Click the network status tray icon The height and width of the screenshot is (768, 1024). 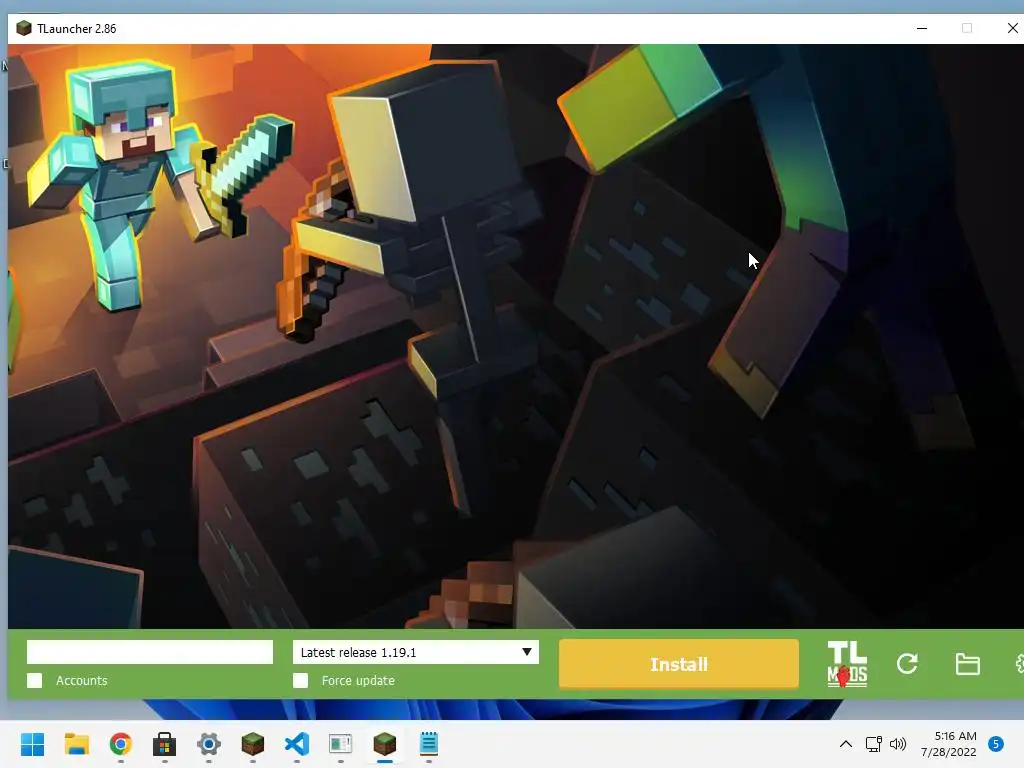[x=873, y=744]
